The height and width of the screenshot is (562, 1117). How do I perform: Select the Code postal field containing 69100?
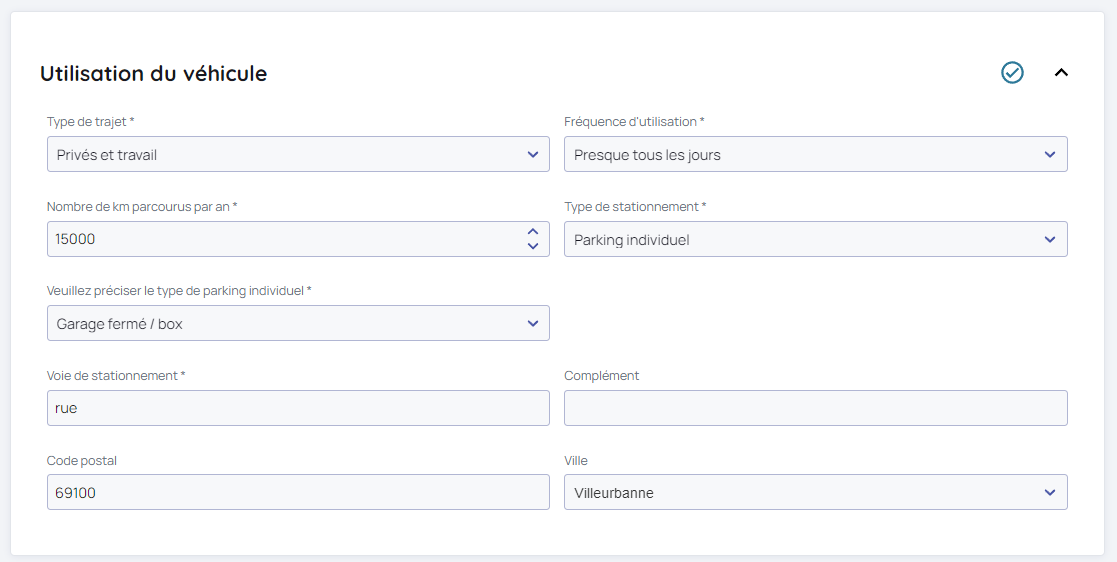coord(297,493)
